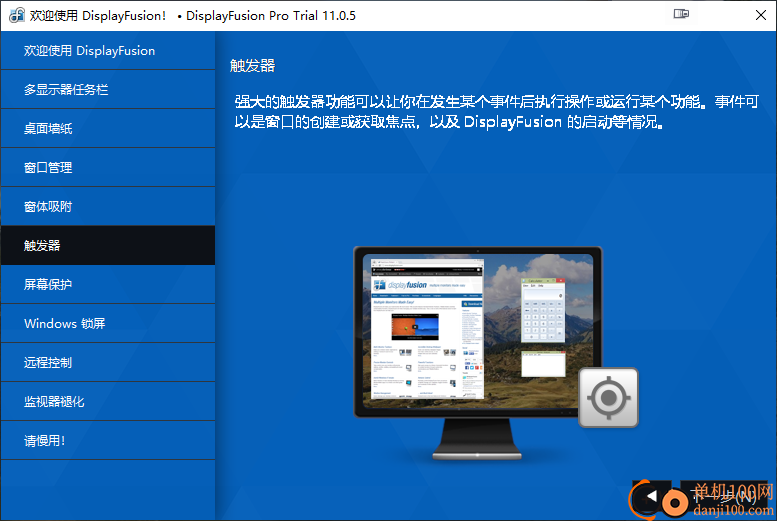
Task: Open the 屏幕保护 section
Action: [108, 285]
